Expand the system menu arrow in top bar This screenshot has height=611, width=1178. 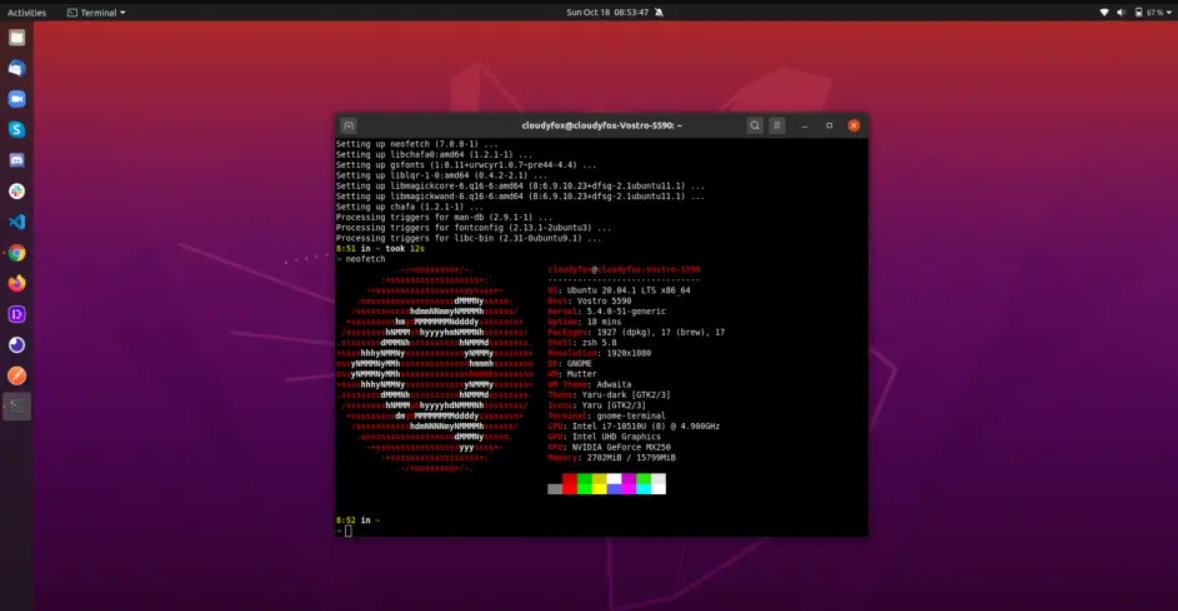pos(1169,13)
